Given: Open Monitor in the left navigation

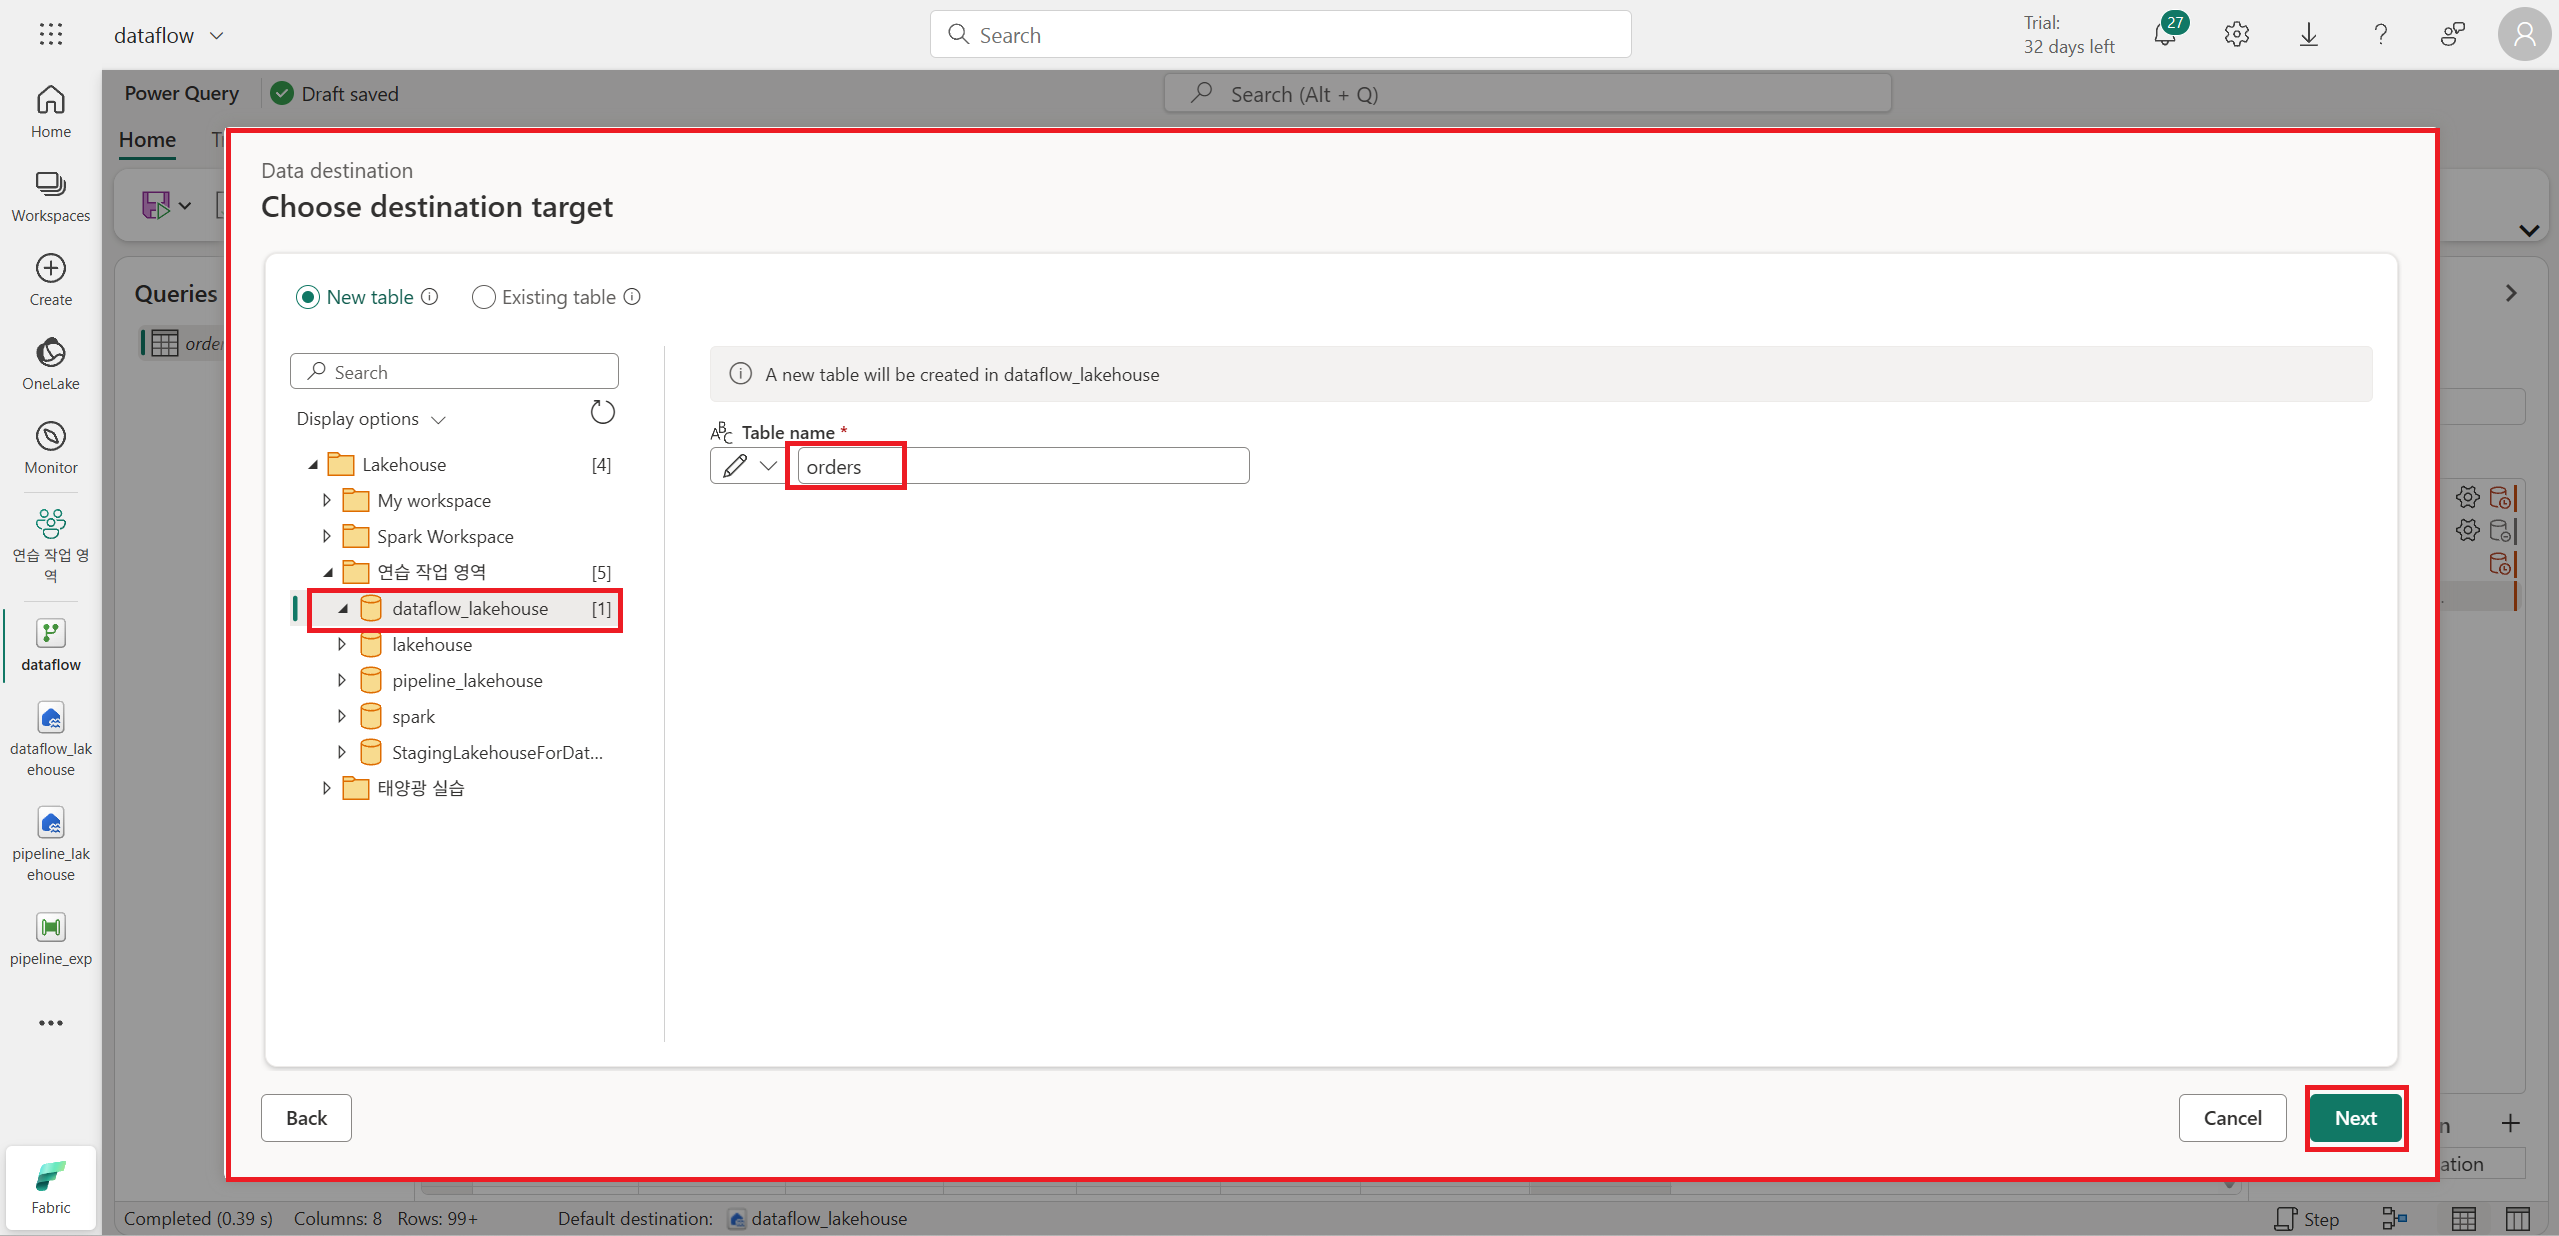Looking at the screenshot, I should click(51, 447).
